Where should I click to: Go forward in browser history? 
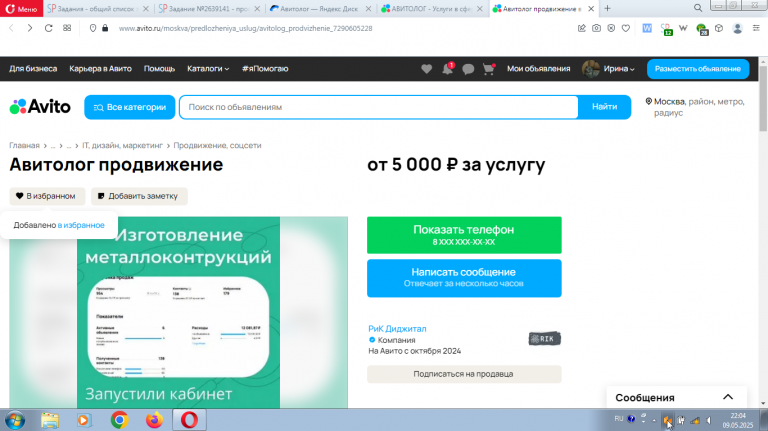pos(30,28)
